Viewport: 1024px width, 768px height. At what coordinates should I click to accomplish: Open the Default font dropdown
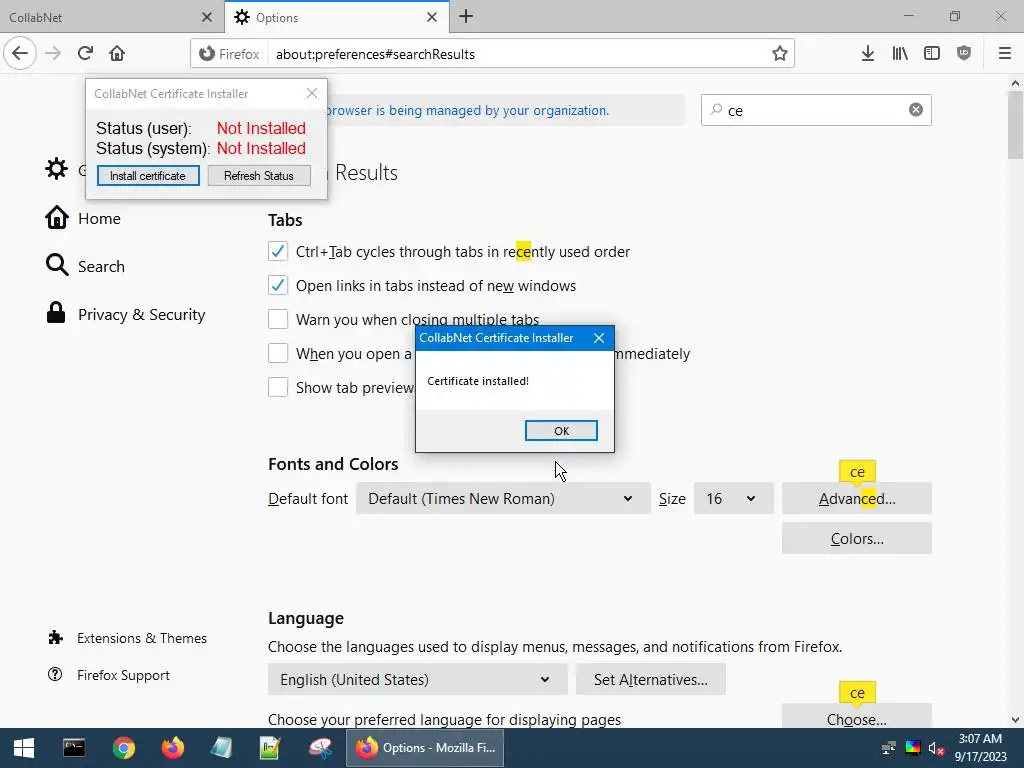[x=503, y=498]
